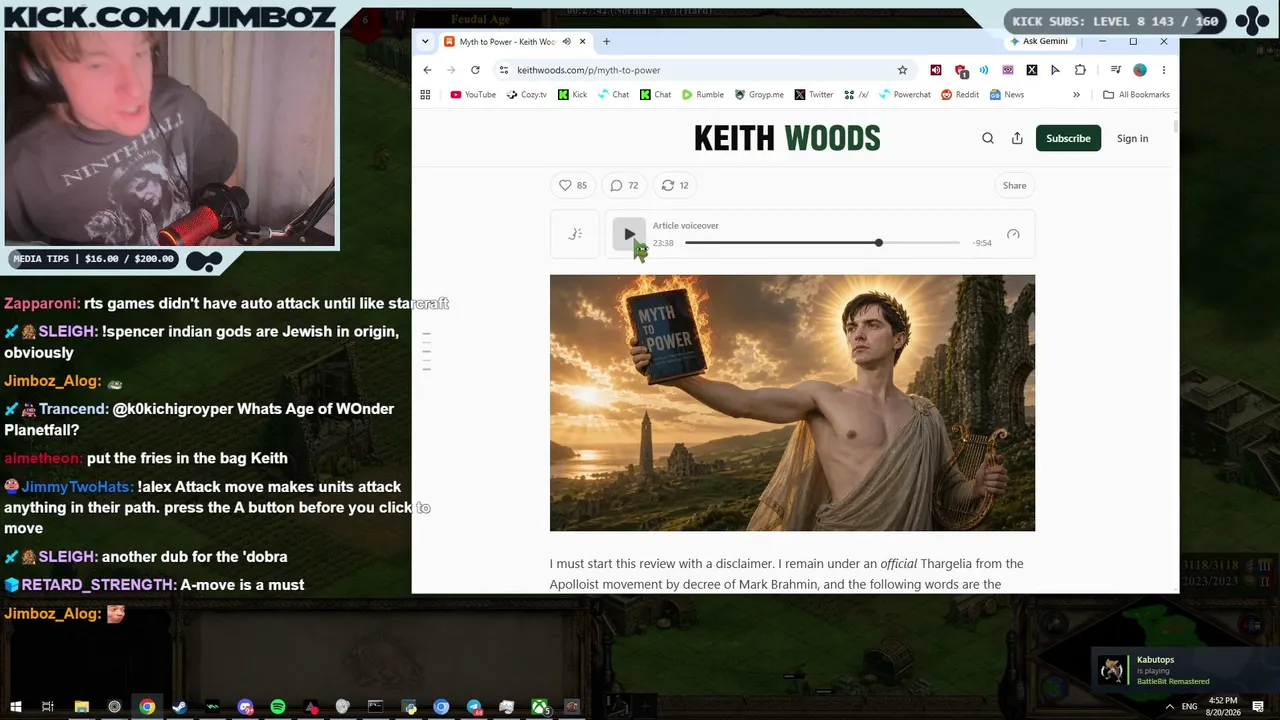Open the Powerchat bookmark
This screenshot has width=1280, height=720.
tap(905, 95)
